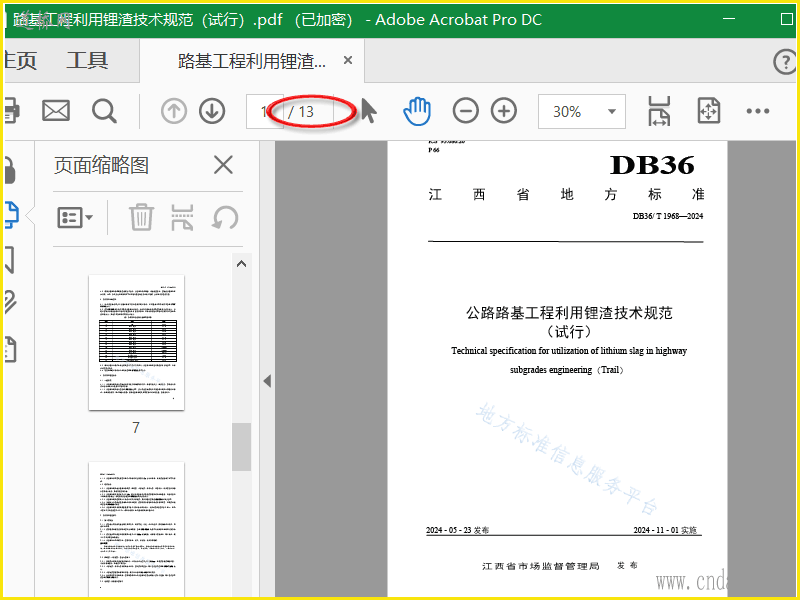The height and width of the screenshot is (600, 800).
Task: Close the 页面缩略图 panel
Action: point(223,165)
